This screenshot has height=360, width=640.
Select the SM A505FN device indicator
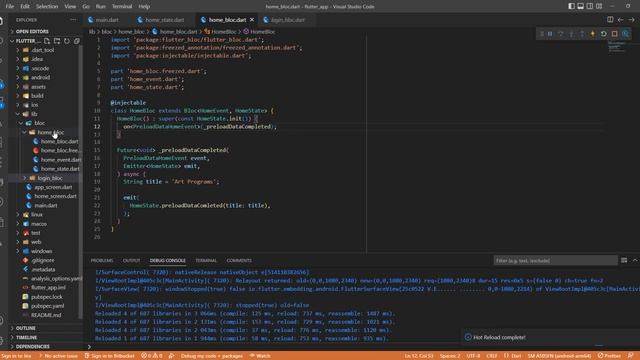[559, 356]
